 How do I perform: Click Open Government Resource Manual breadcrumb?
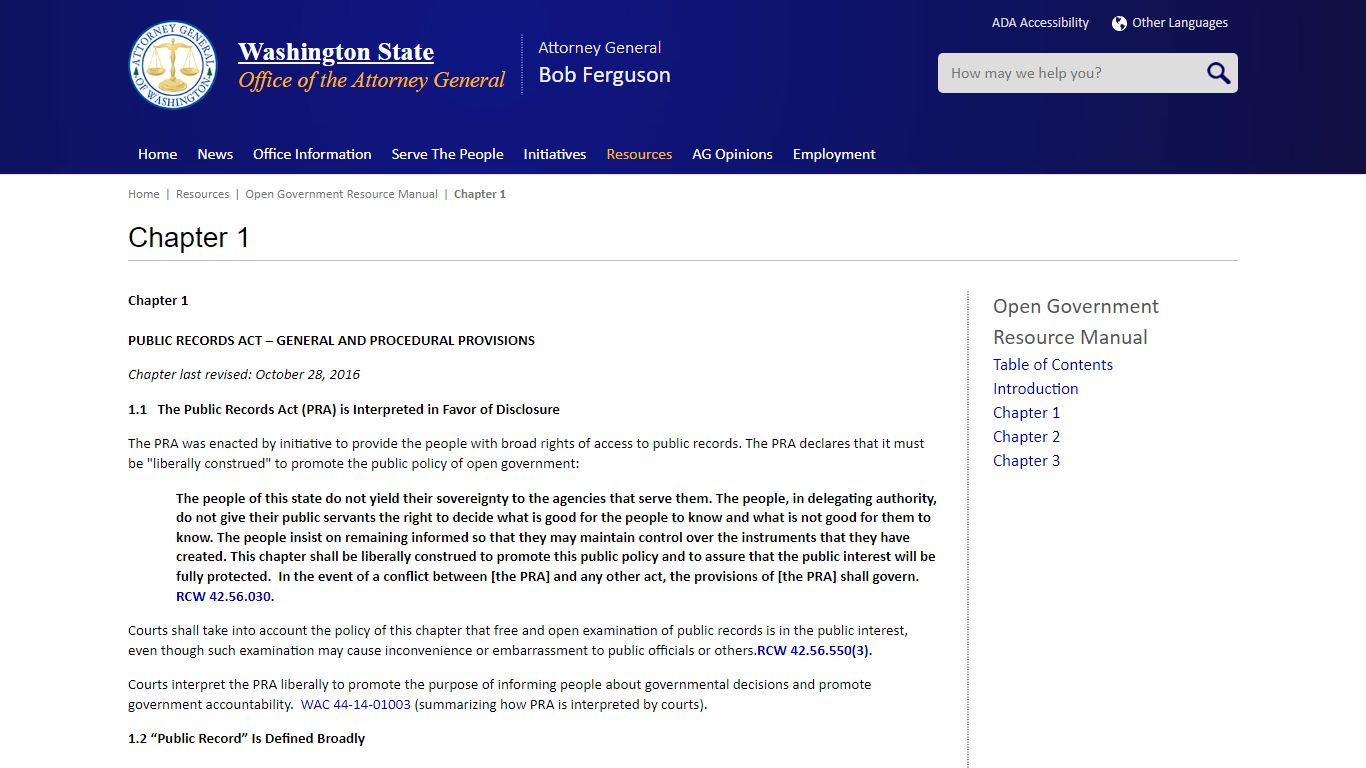[x=341, y=194]
